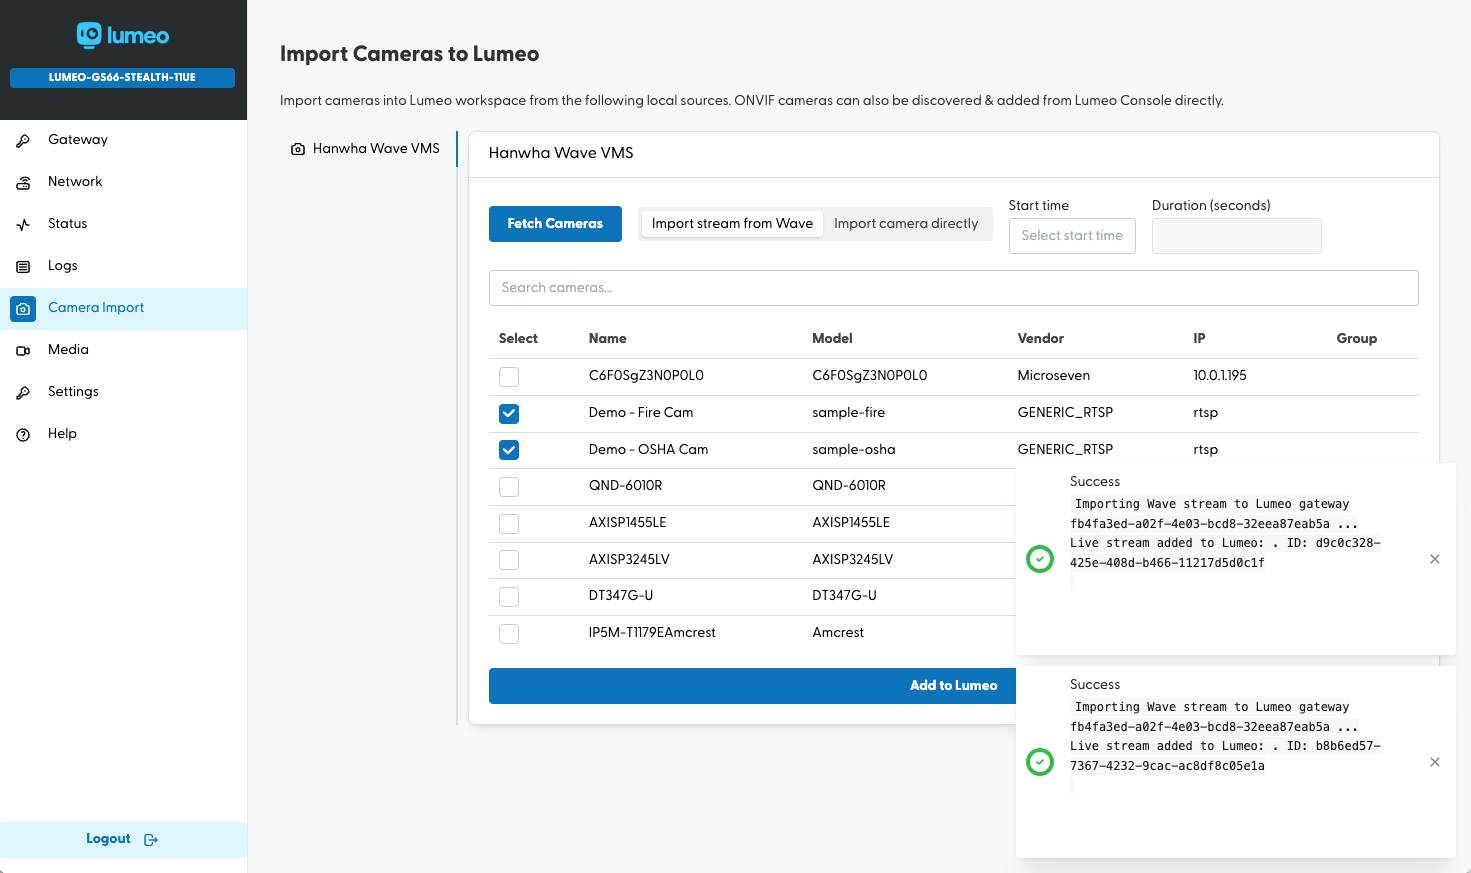Click the Status pulse icon in sidebar
The width and height of the screenshot is (1471, 873).
(x=23, y=224)
